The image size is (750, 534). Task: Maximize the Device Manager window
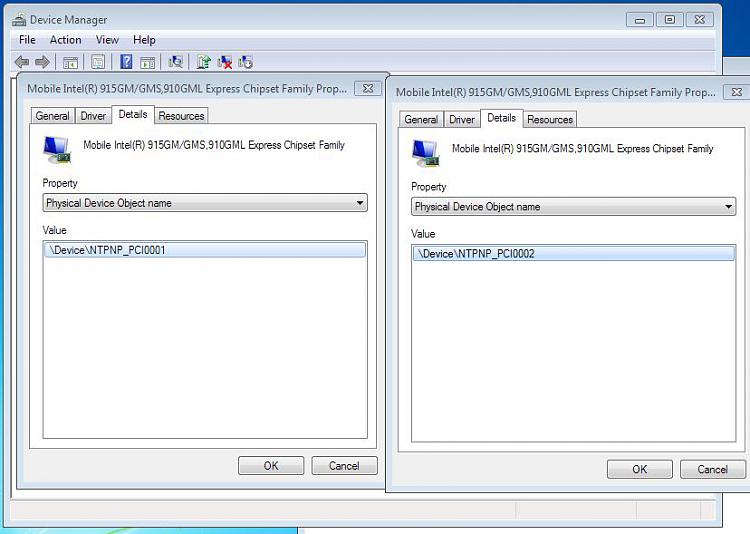670,20
